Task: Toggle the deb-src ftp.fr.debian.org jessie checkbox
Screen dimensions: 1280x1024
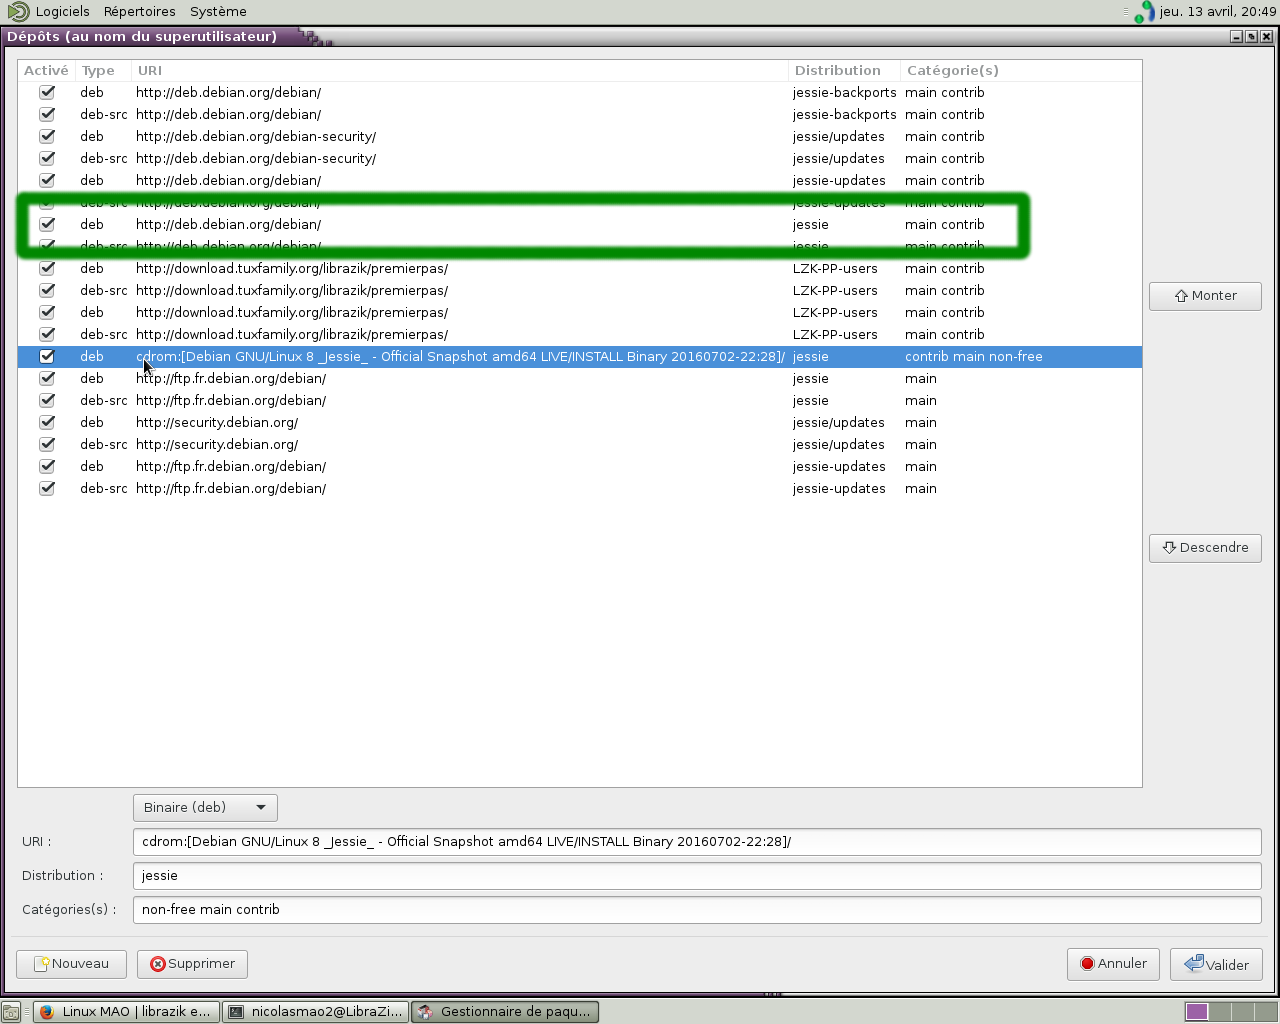Action: tap(47, 400)
